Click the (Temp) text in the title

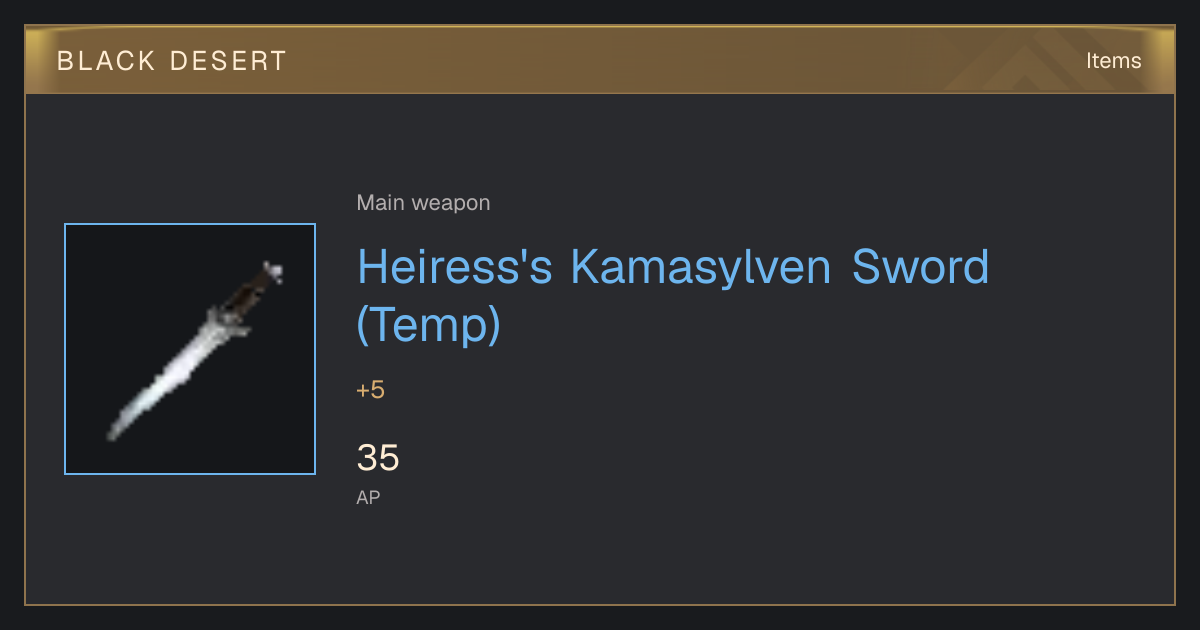pyautogui.click(x=429, y=325)
